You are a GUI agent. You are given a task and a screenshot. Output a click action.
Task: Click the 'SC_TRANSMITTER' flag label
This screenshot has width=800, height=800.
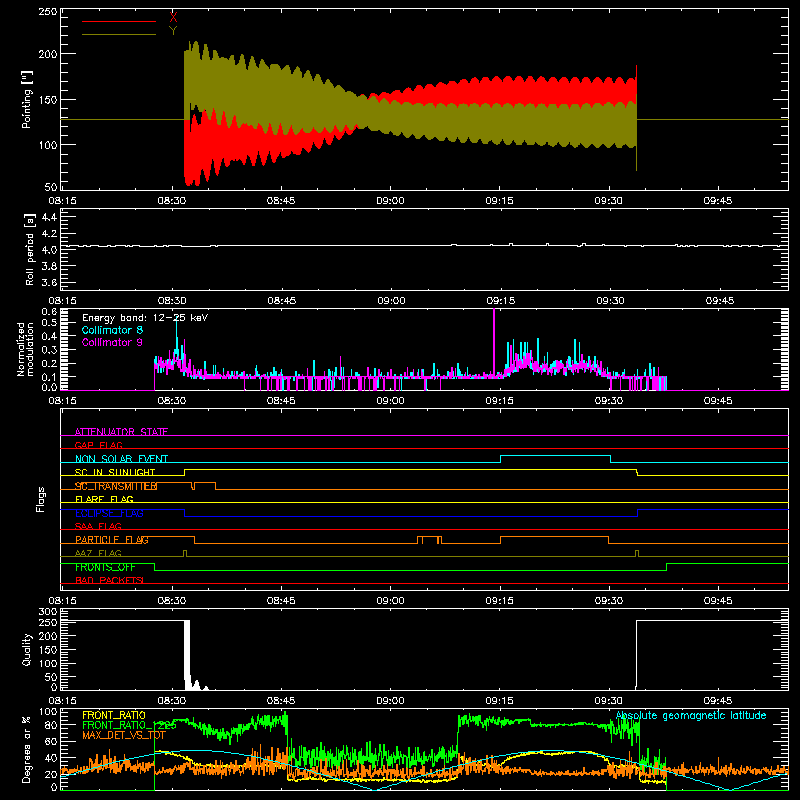tap(116, 486)
